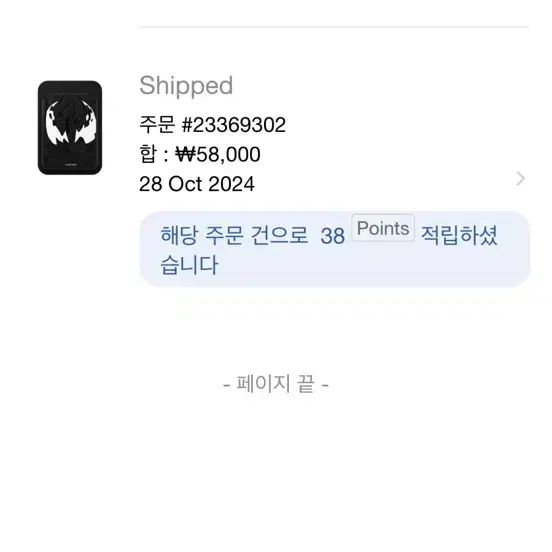Click the 습니다 text in the banner

(x=189, y=265)
